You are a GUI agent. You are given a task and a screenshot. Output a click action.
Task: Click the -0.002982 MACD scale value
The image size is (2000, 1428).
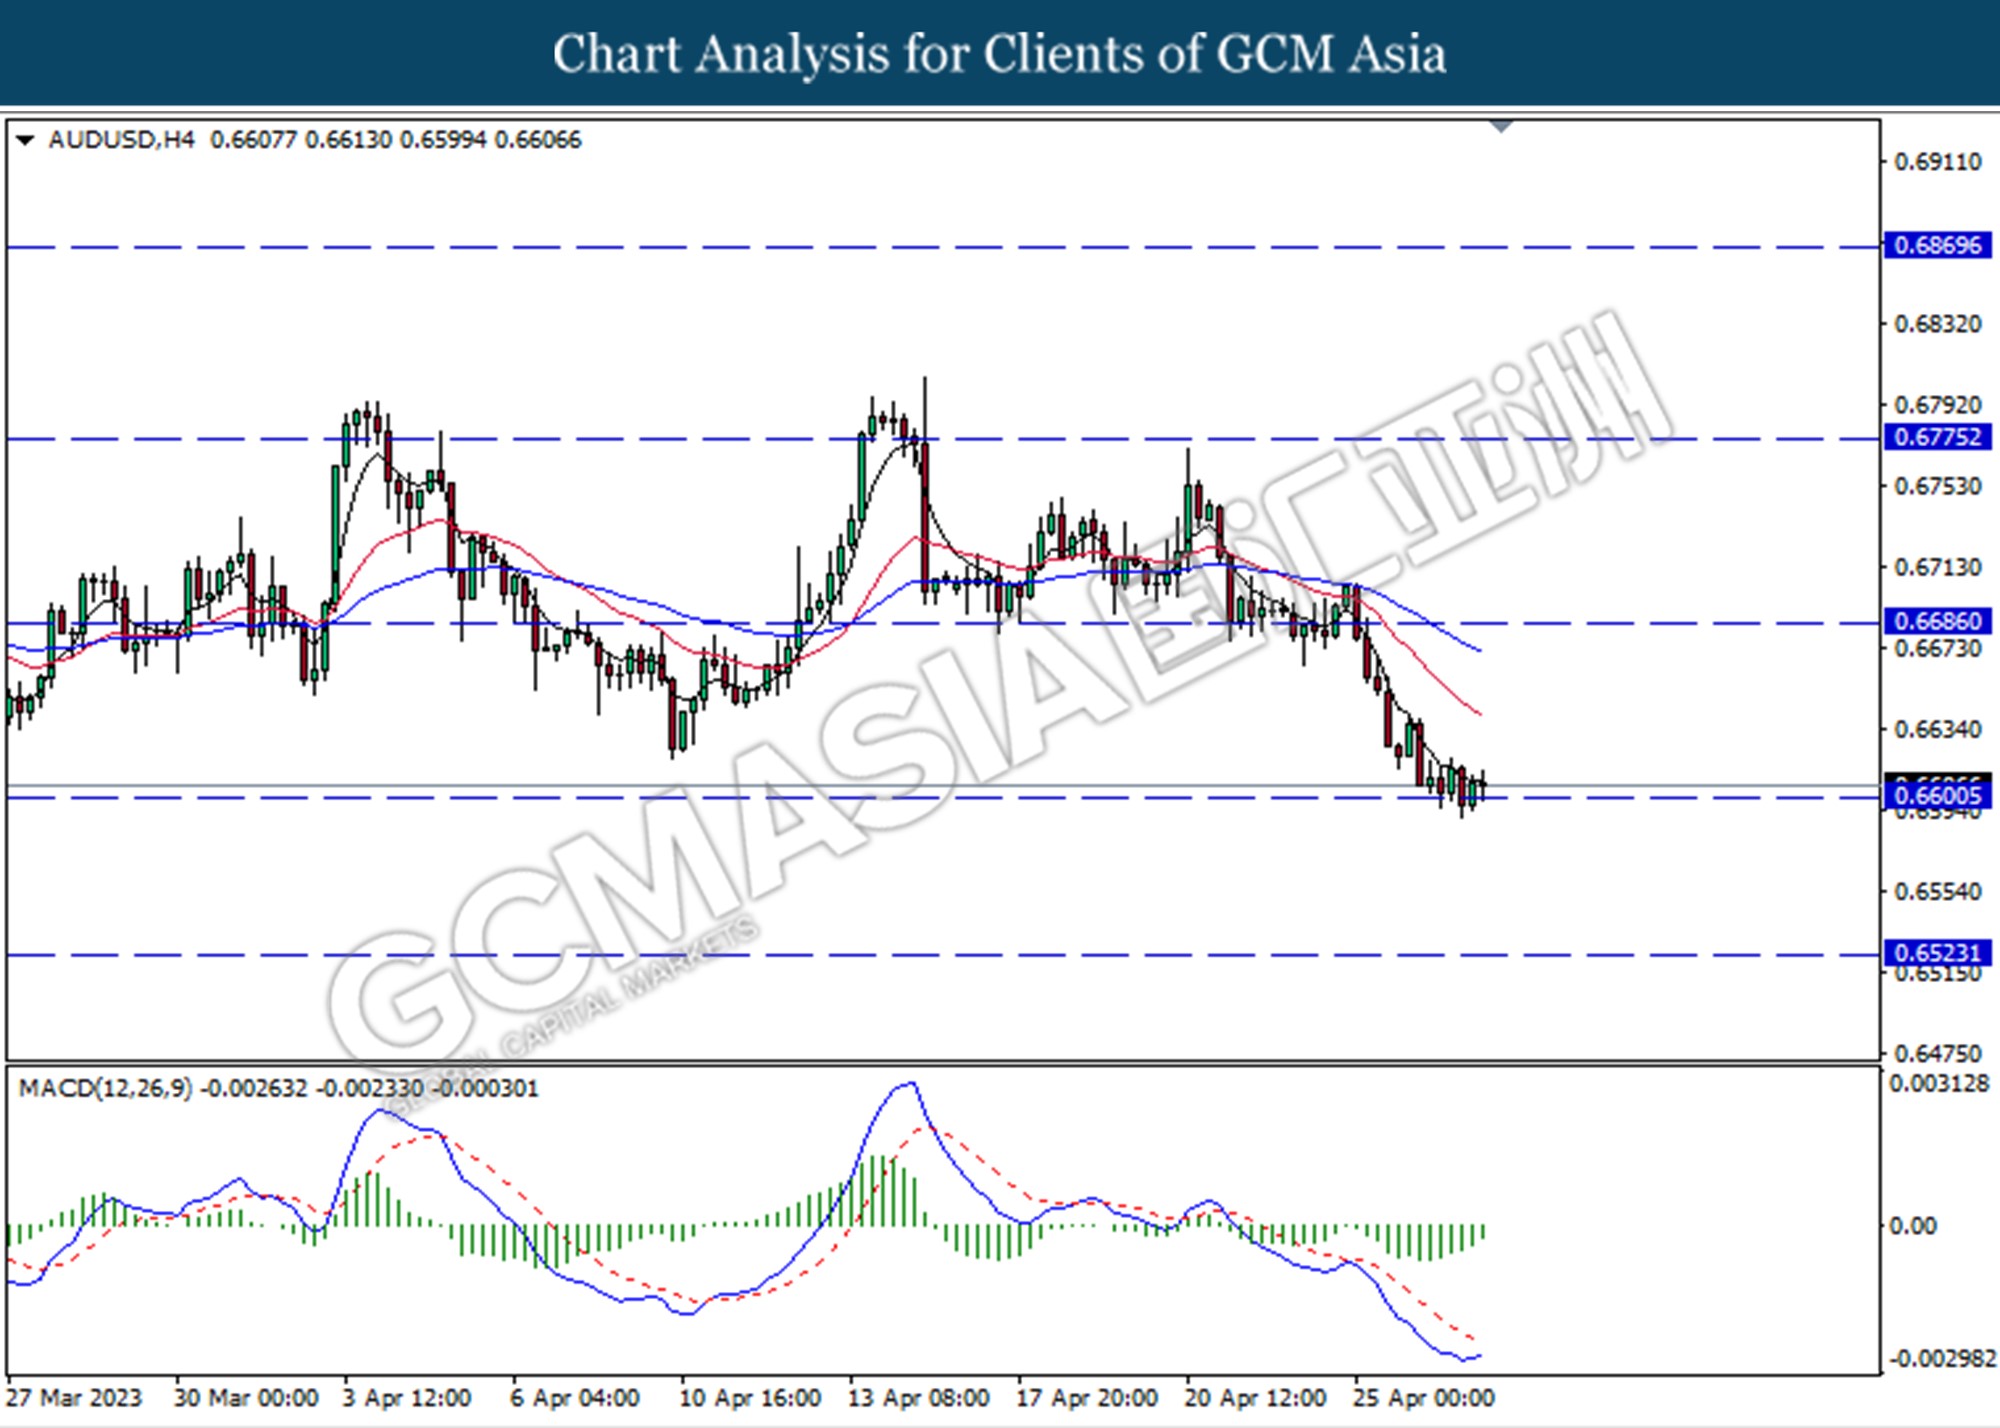coord(1942,1359)
